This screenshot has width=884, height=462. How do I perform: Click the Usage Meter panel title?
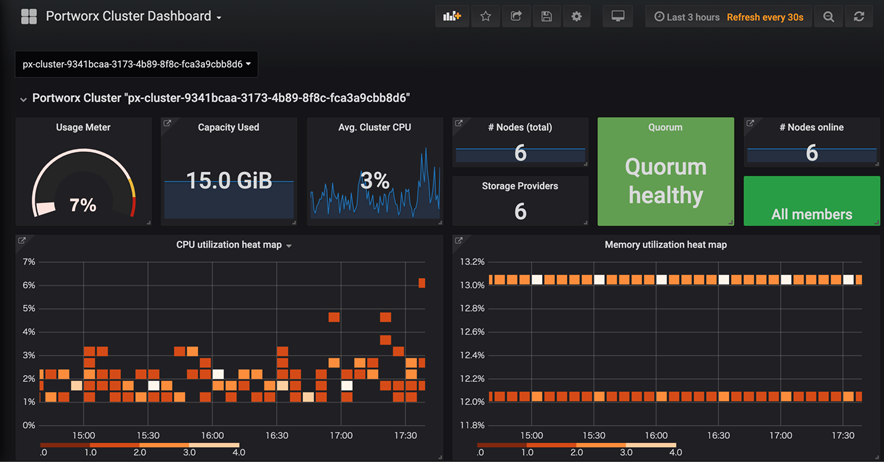pyautogui.click(x=83, y=127)
